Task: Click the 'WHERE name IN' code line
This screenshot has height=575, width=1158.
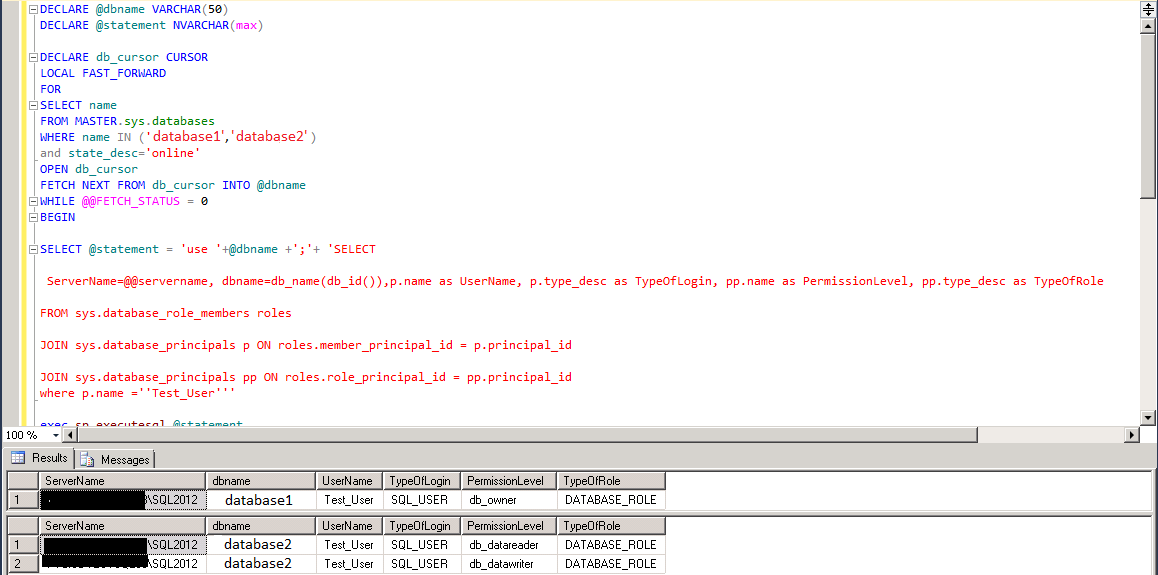Action: click(178, 137)
